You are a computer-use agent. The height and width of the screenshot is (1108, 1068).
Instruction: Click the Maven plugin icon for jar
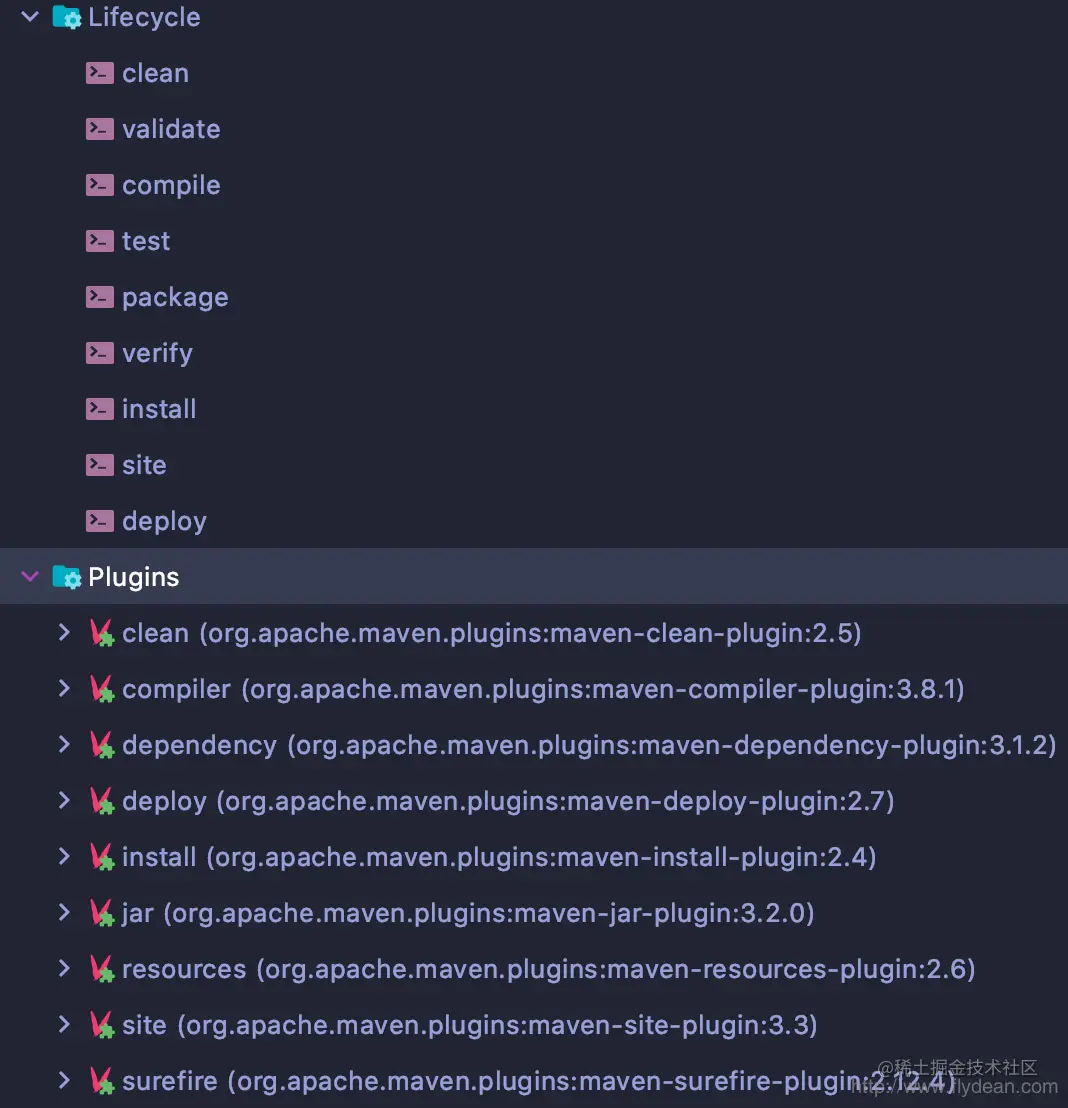coord(102,913)
